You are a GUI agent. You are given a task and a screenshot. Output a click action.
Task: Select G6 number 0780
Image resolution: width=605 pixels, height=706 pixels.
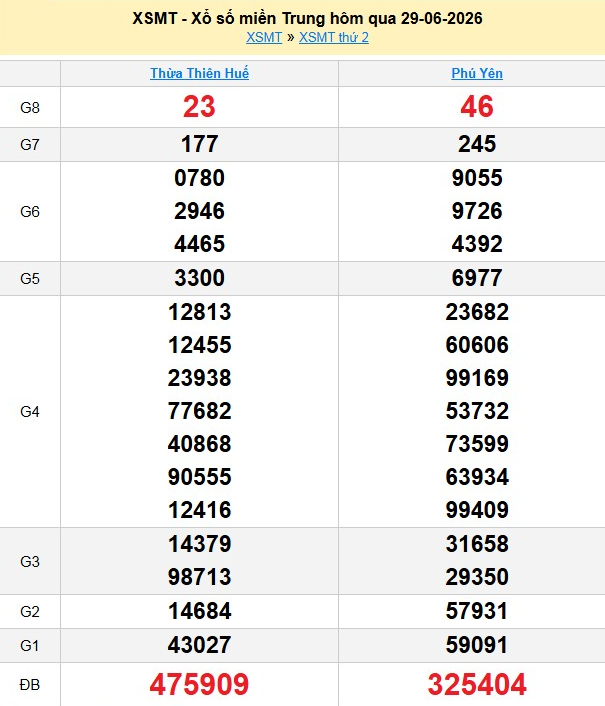coord(199,178)
